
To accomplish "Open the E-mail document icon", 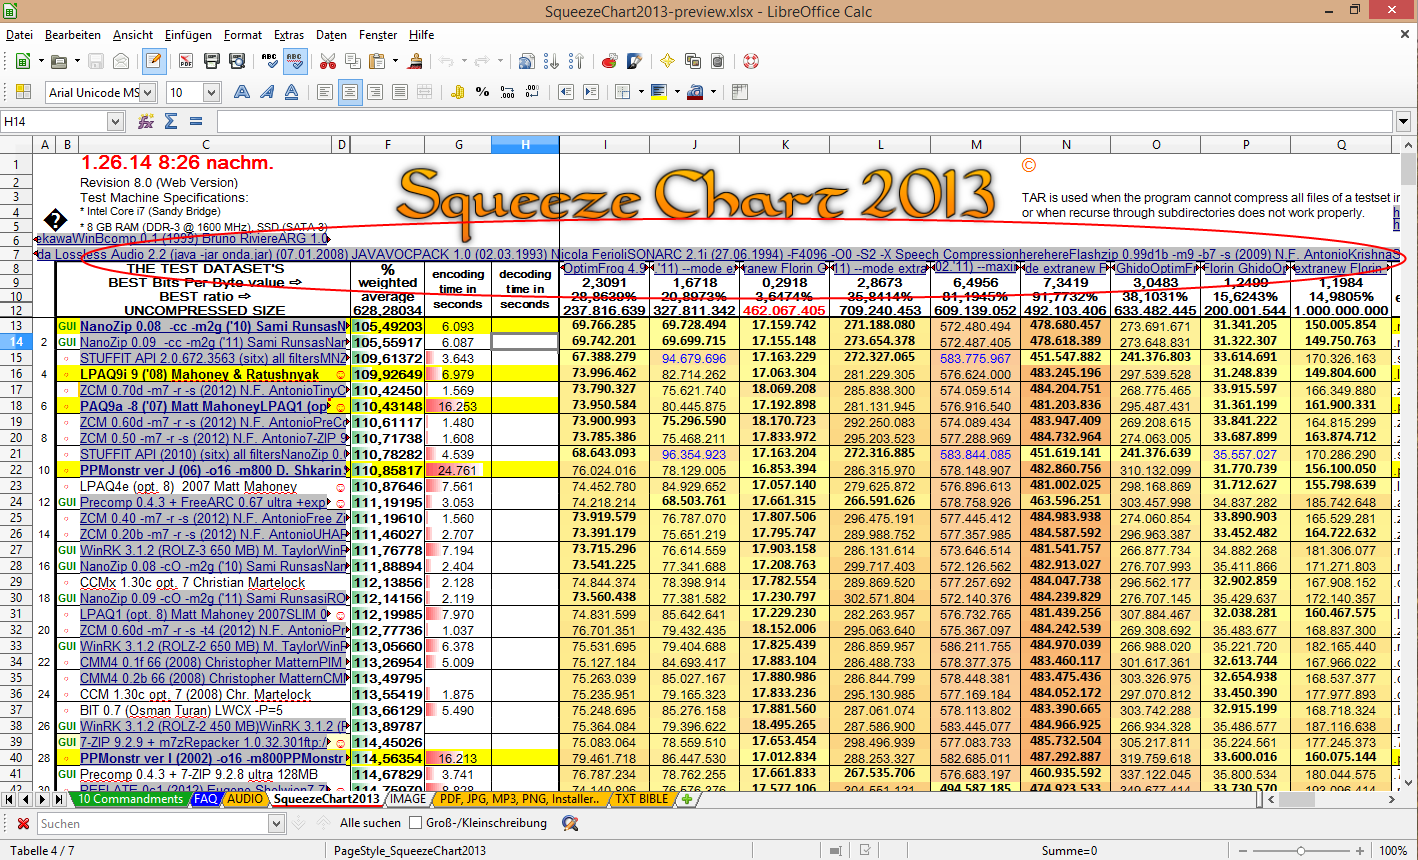I will click(x=121, y=61).
